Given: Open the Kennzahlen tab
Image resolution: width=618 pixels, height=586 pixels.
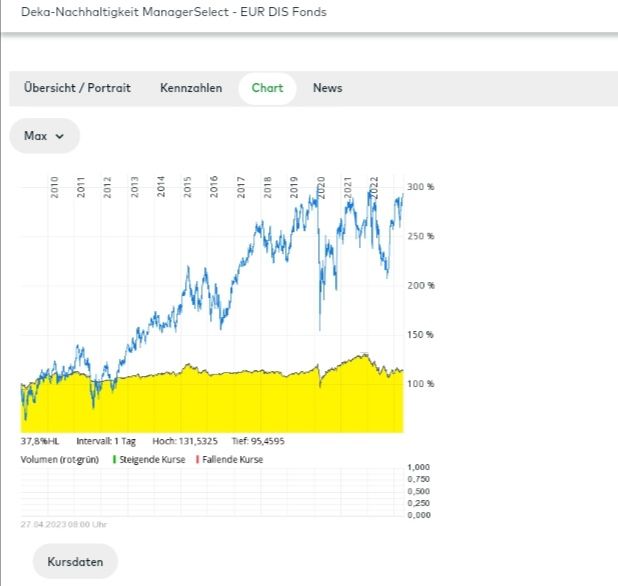Looking at the screenshot, I should 191,88.
